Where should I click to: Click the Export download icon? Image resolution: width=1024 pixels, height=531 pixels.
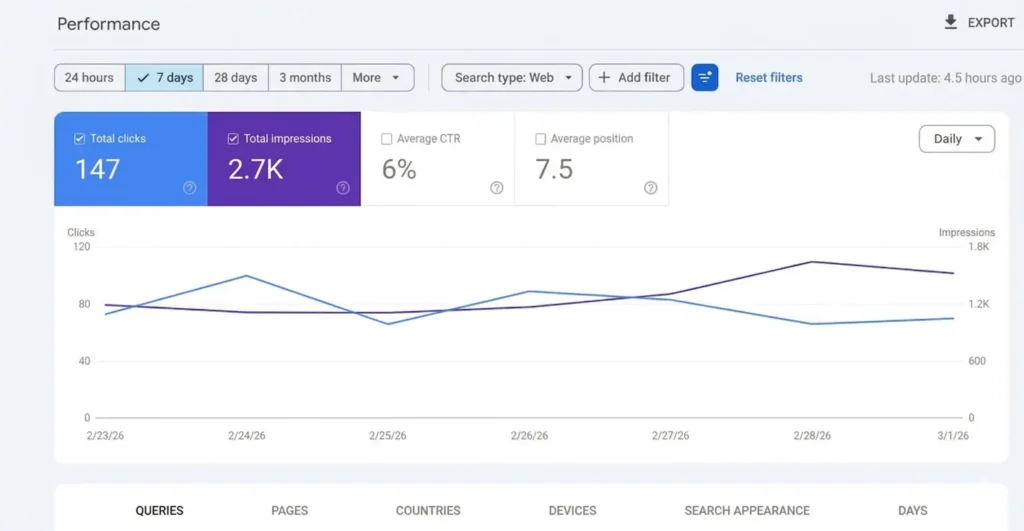(950, 22)
